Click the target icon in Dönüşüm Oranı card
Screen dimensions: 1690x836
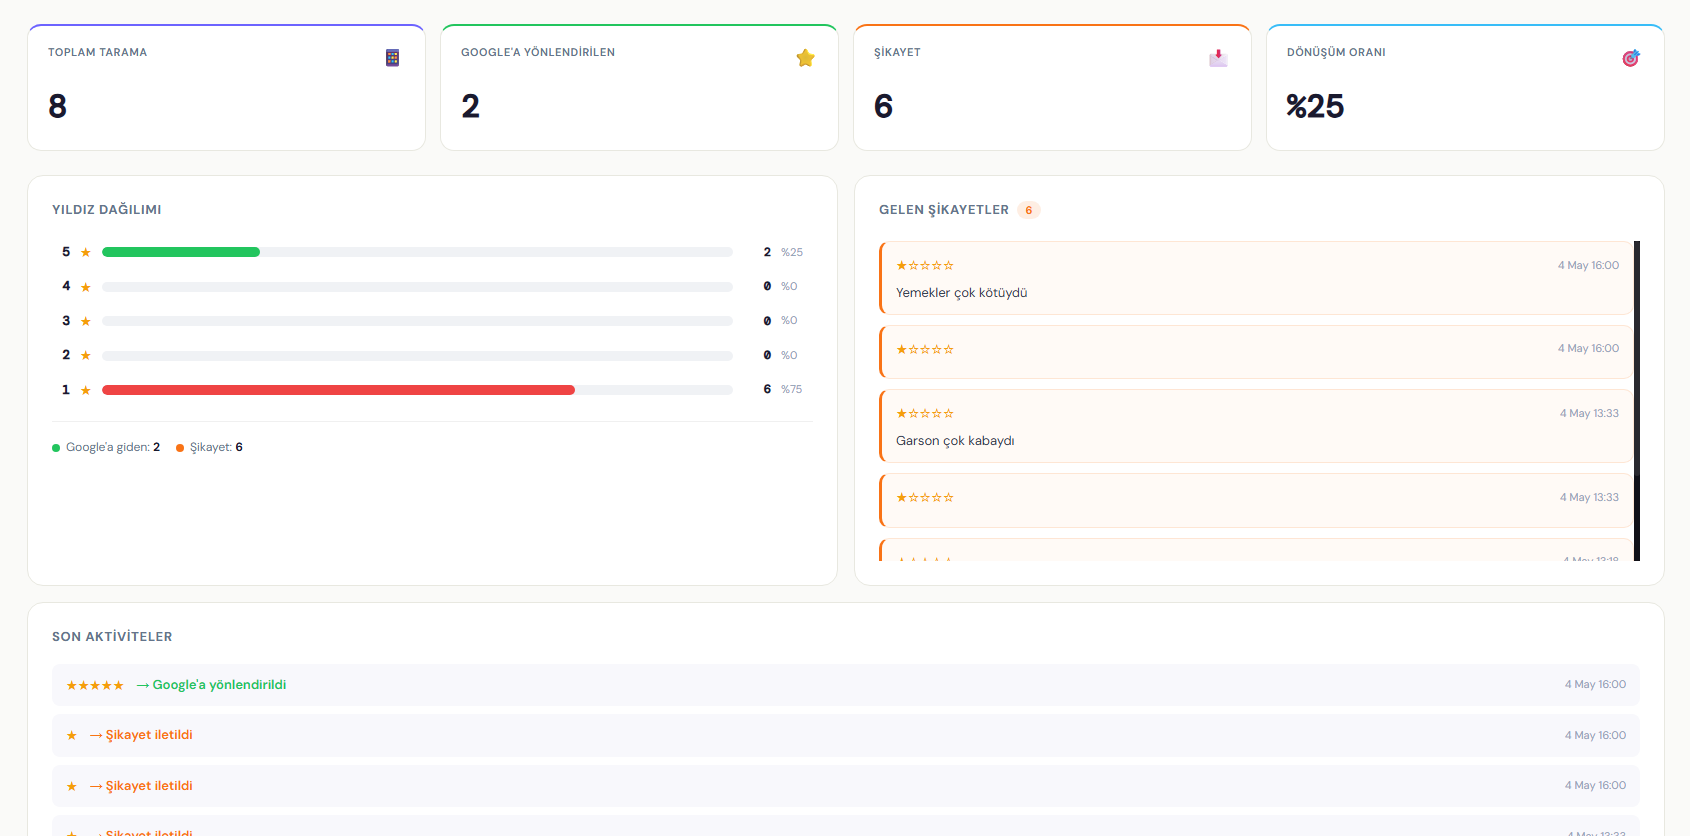click(1631, 58)
